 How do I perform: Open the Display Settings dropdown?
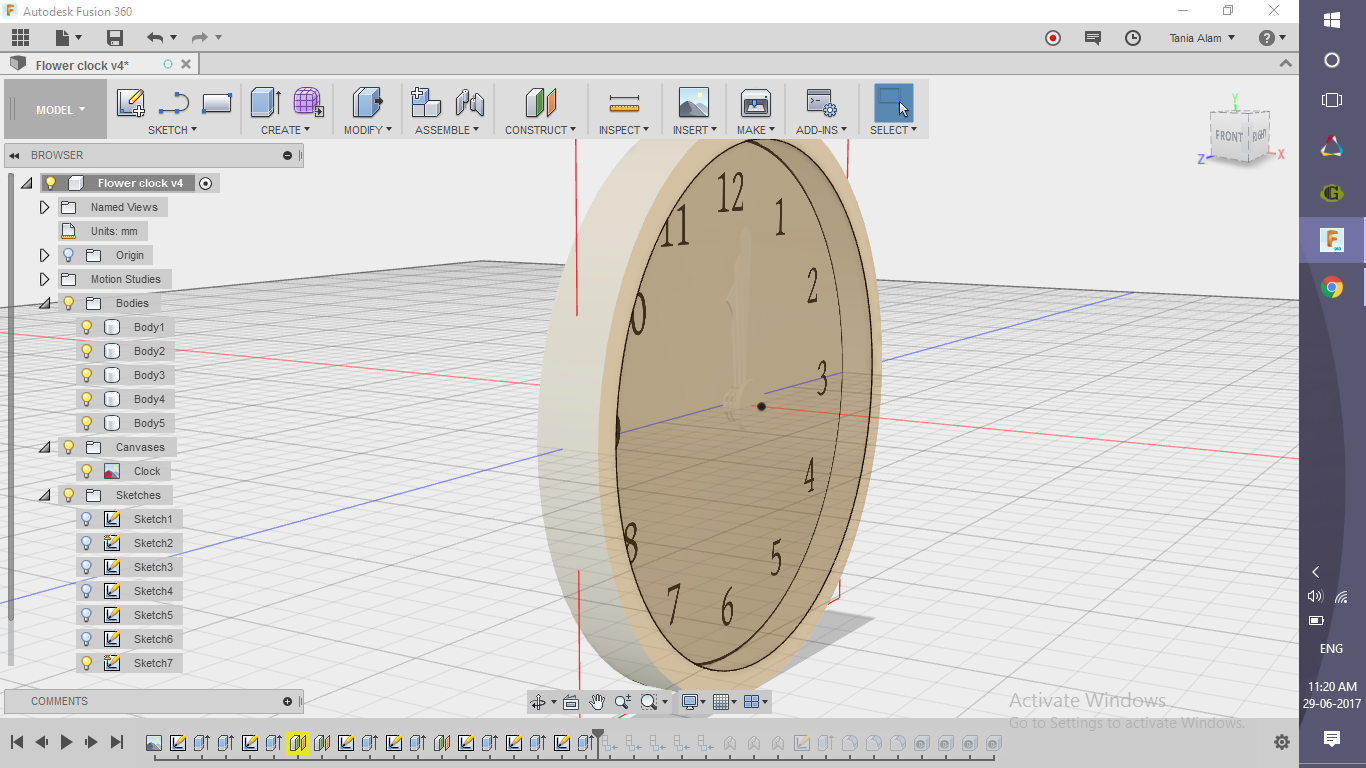click(693, 702)
